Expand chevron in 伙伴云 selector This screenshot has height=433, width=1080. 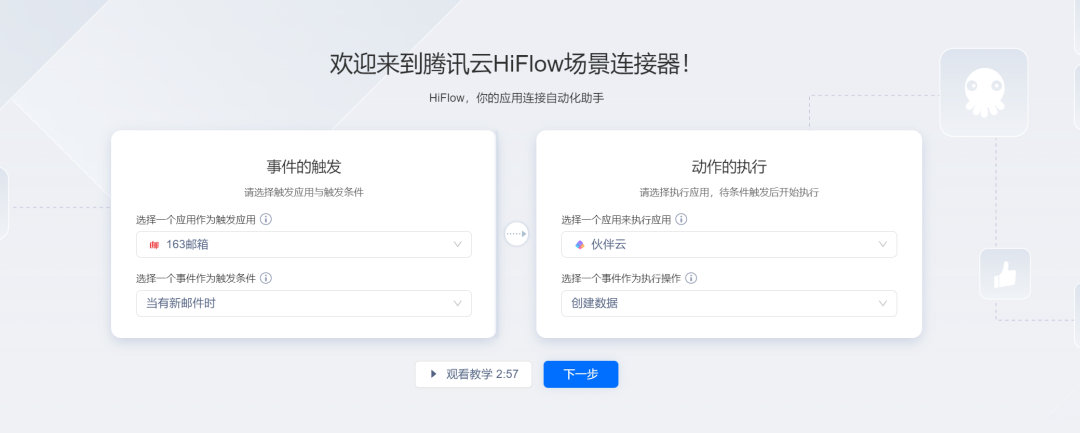coord(882,244)
